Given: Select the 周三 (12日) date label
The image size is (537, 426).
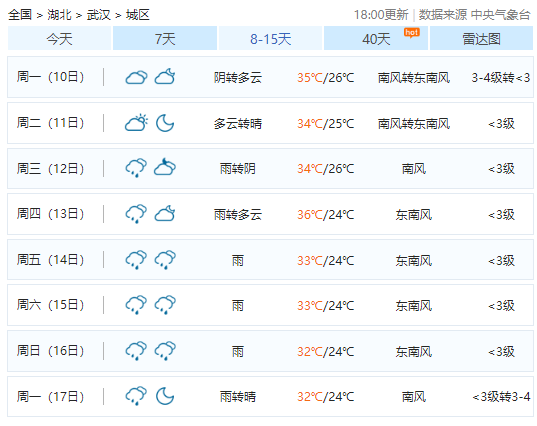Looking at the screenshot, I should (x=50, y=169).
